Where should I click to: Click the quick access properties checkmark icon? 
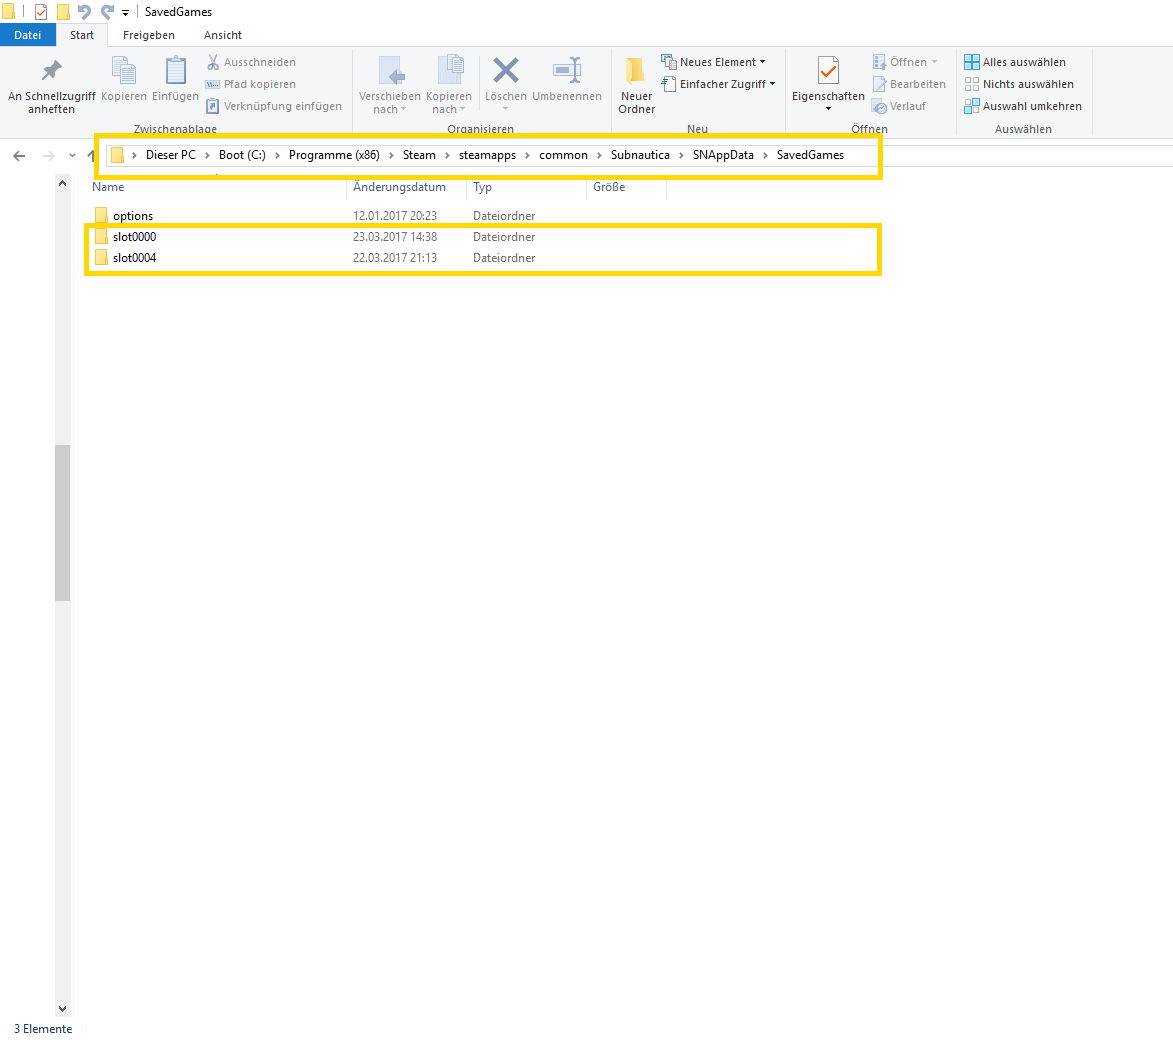click(x=41, y=12)
